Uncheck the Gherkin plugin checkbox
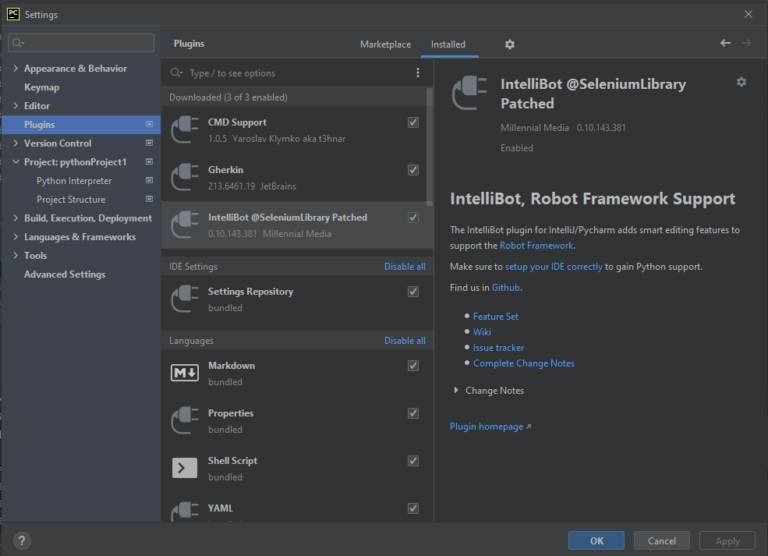Screen dimensions: 768x556 point(413,170)
